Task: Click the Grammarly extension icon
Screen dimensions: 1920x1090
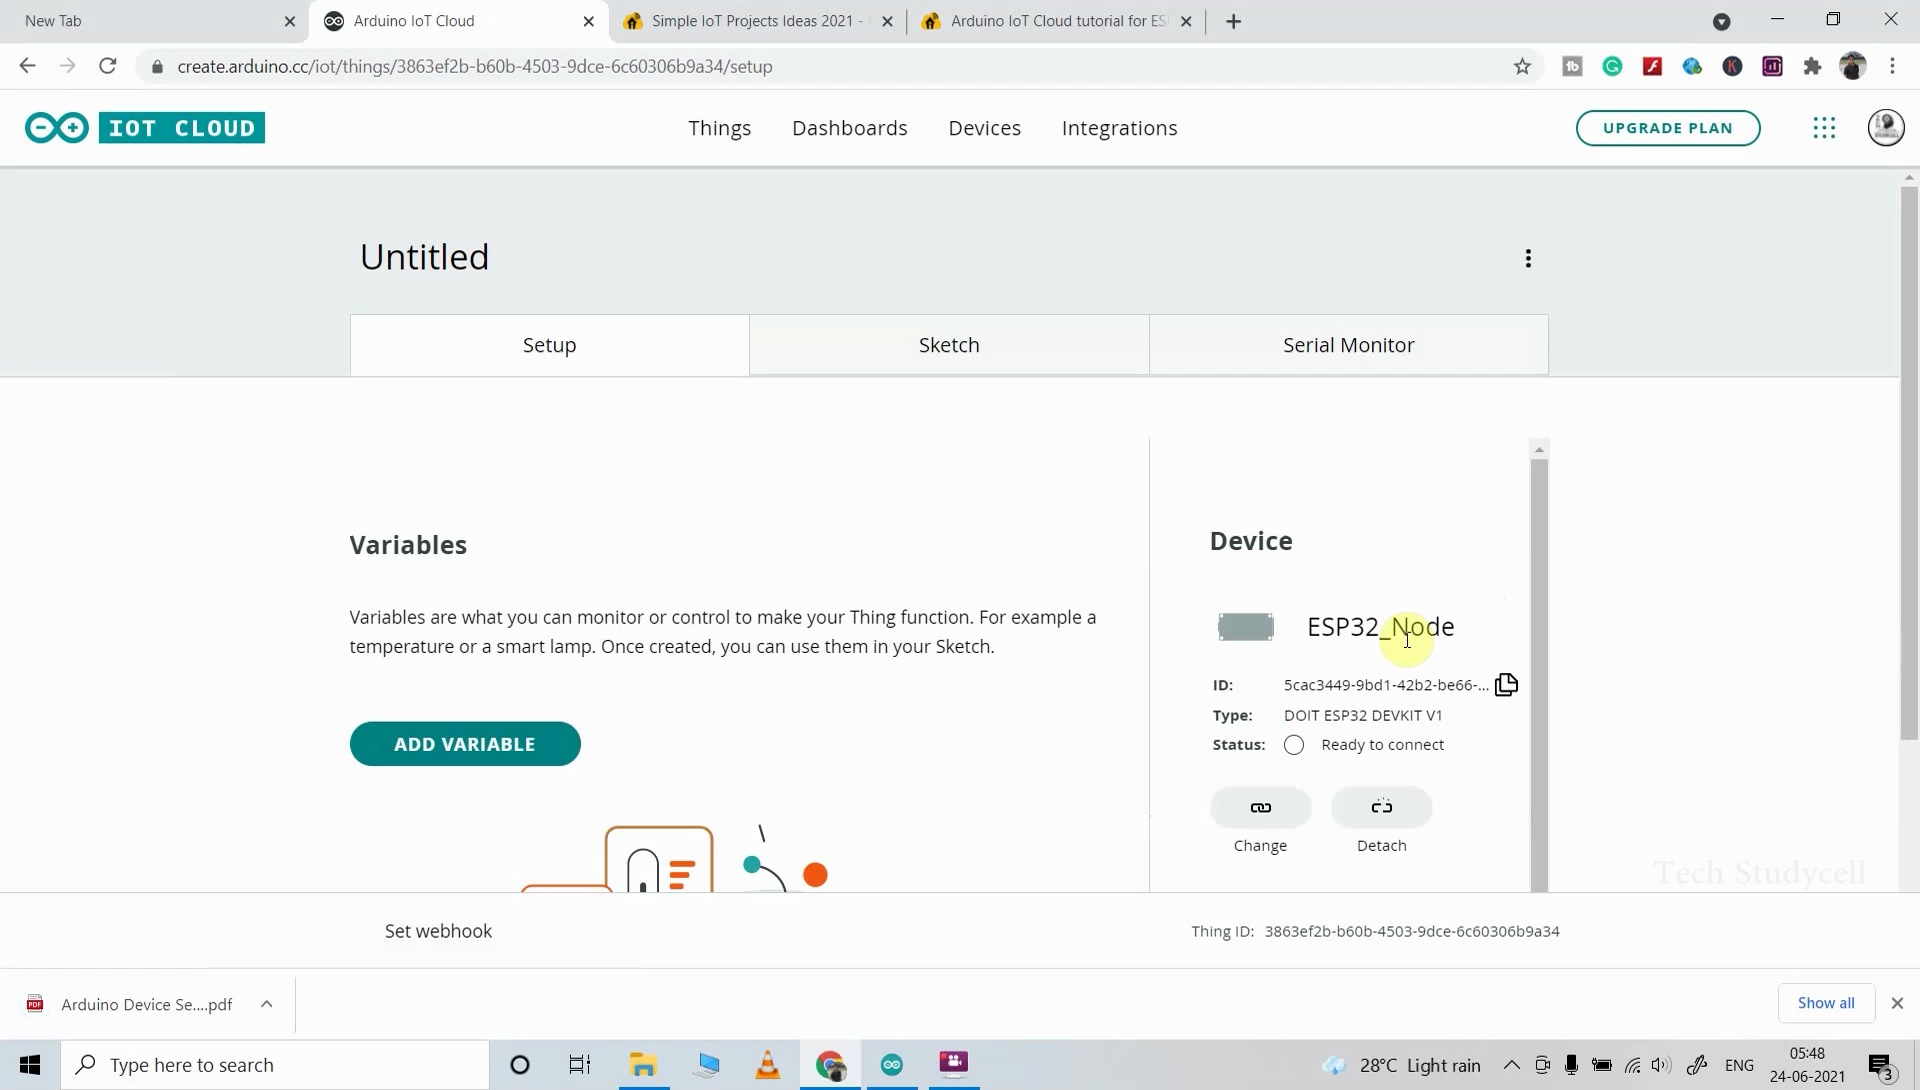Action: [1612, 67]
